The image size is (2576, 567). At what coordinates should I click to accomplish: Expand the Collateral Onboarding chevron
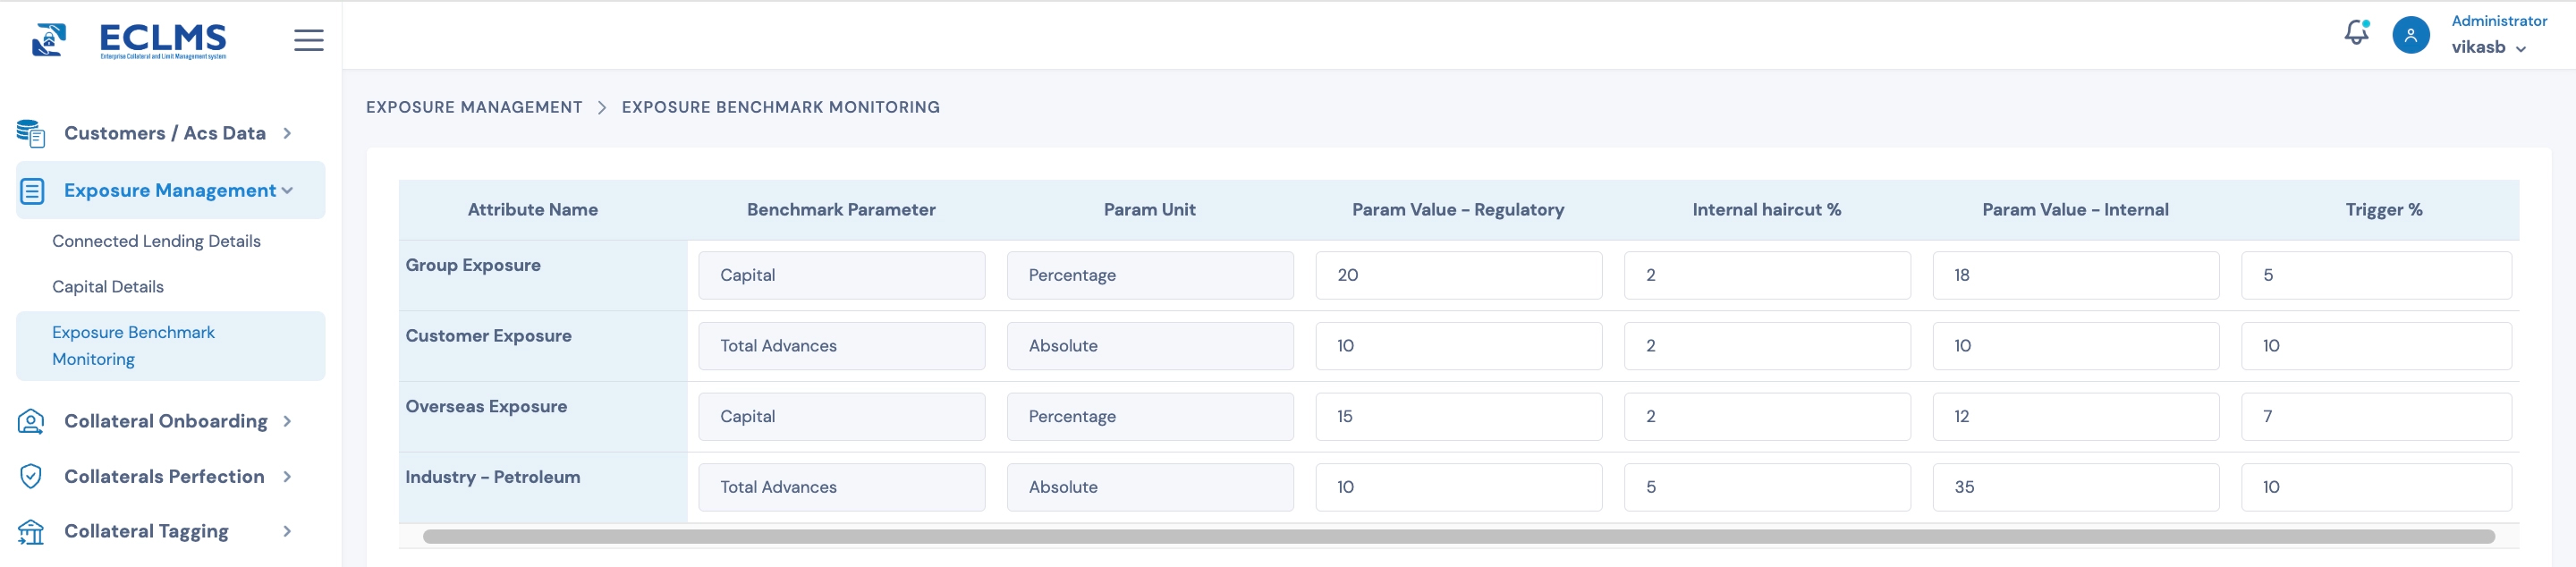click(x=287, y=421)
